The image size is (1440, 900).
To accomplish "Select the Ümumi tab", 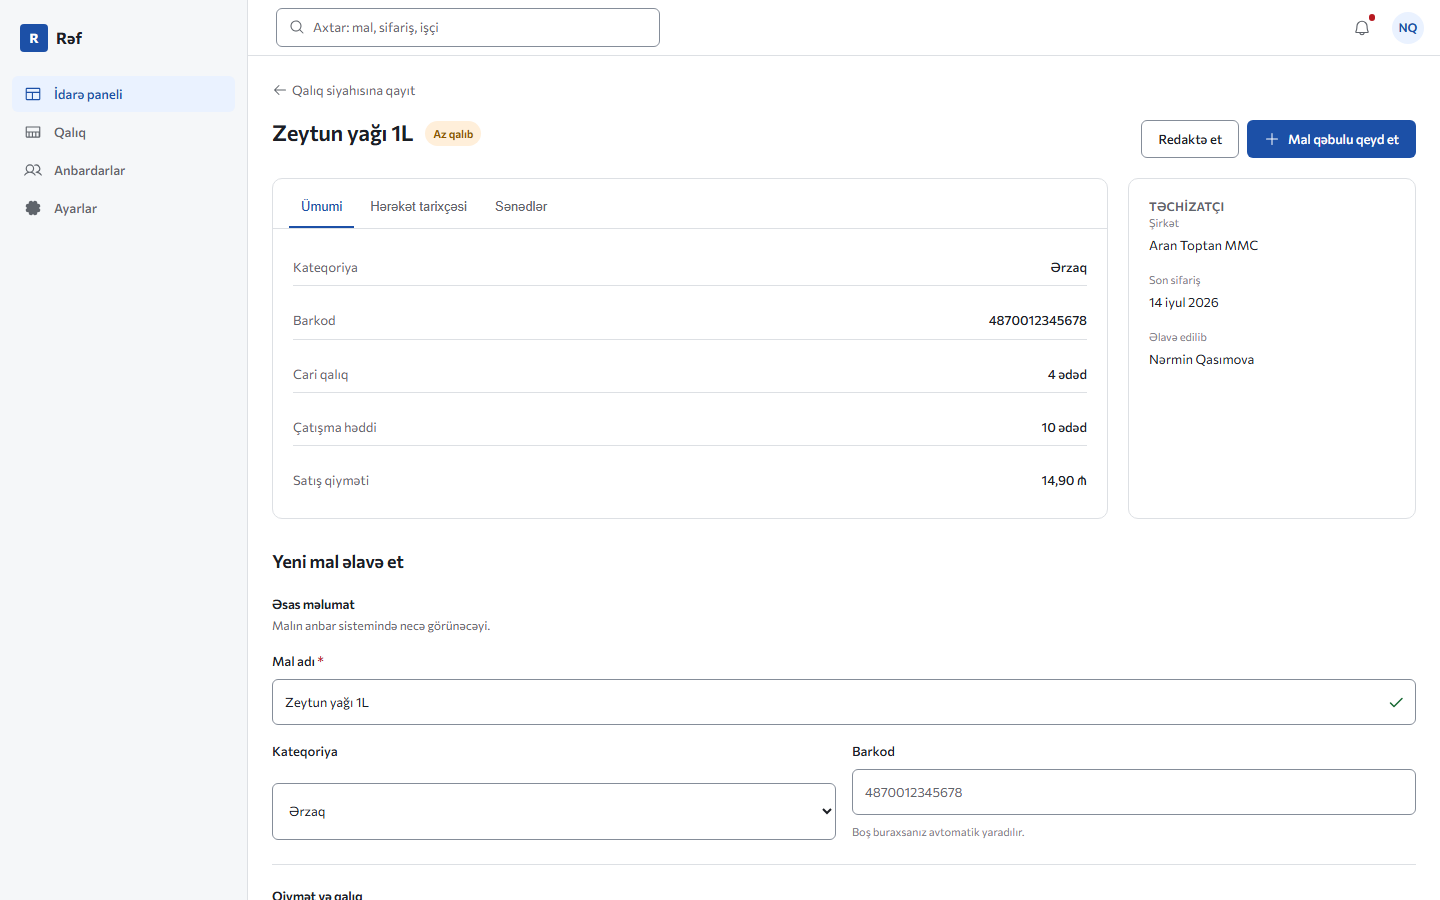I will [322, 206].
